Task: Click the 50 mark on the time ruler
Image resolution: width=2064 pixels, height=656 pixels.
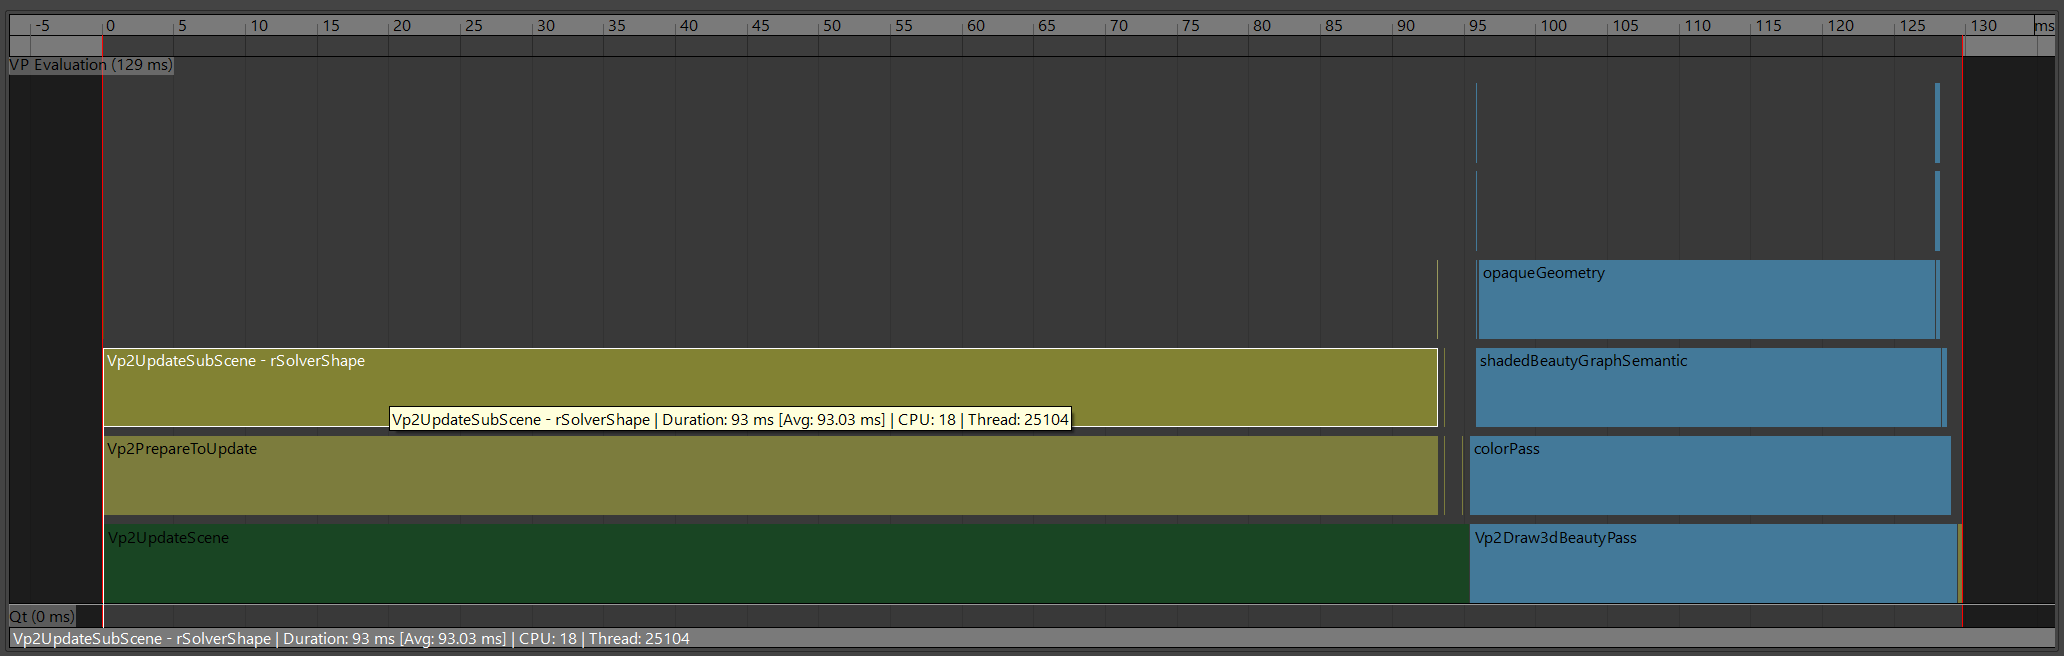Action: [831, 26]
